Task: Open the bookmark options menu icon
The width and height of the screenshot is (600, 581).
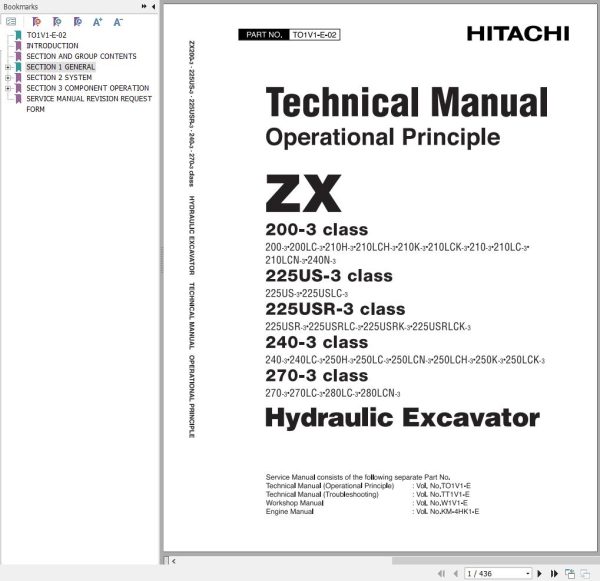Action: pyautogui.click(x=11, y=22)
